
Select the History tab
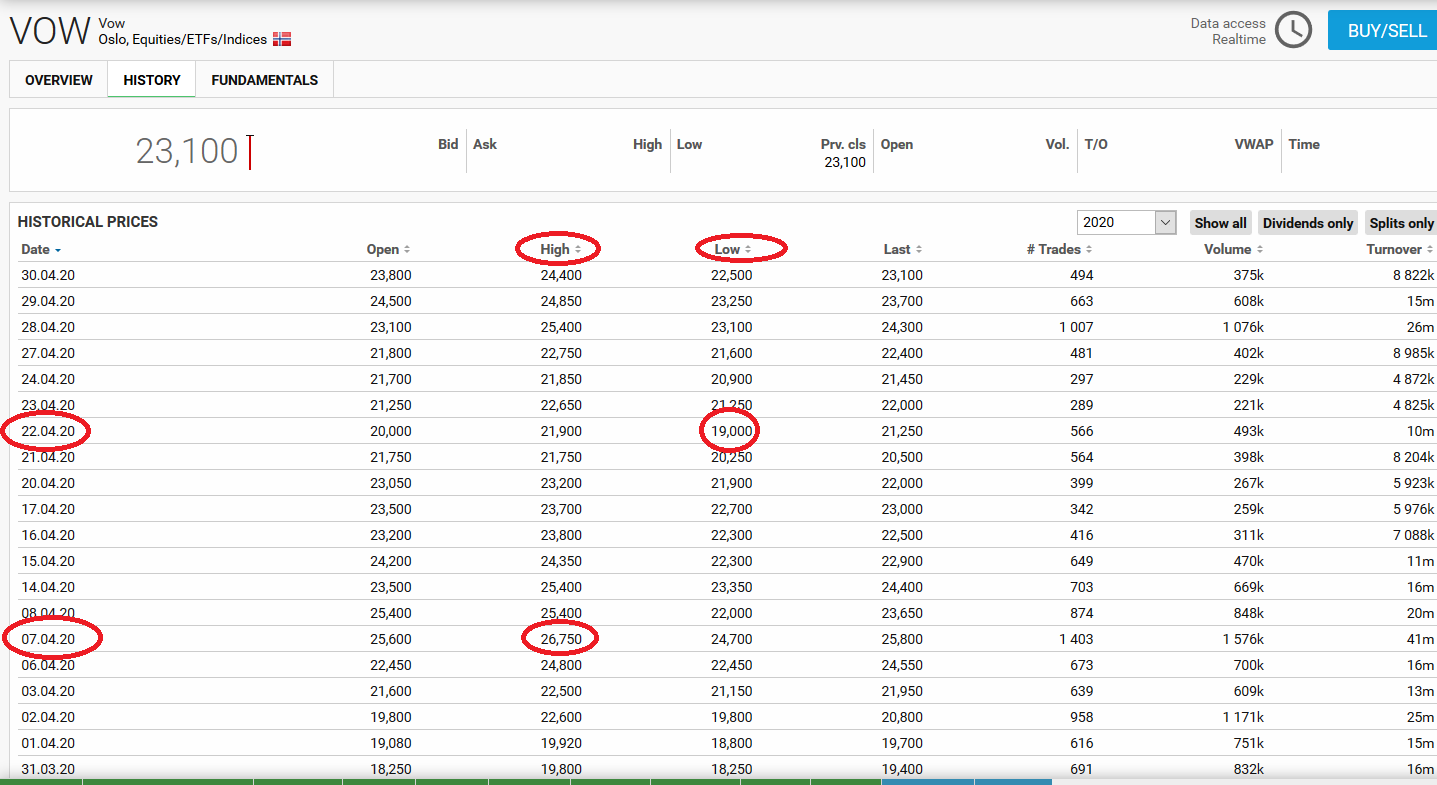(x=152, y=80)
